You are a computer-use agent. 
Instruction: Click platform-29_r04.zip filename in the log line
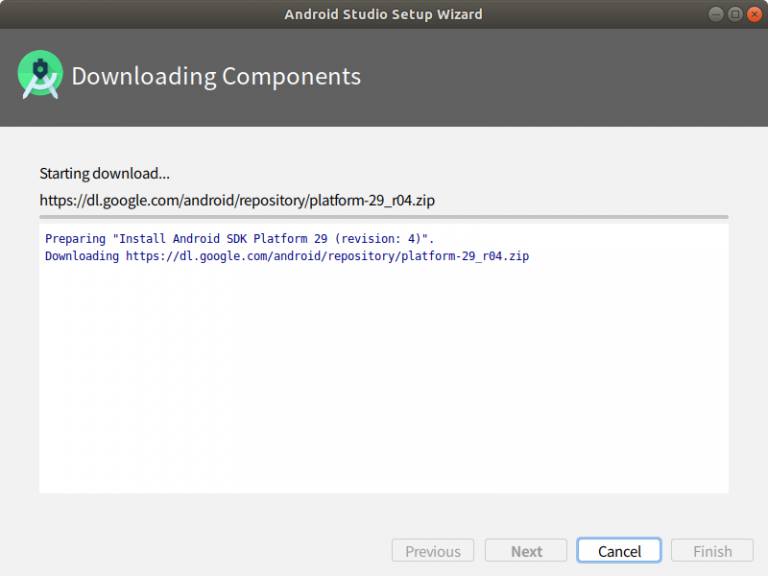pos(464,256)
